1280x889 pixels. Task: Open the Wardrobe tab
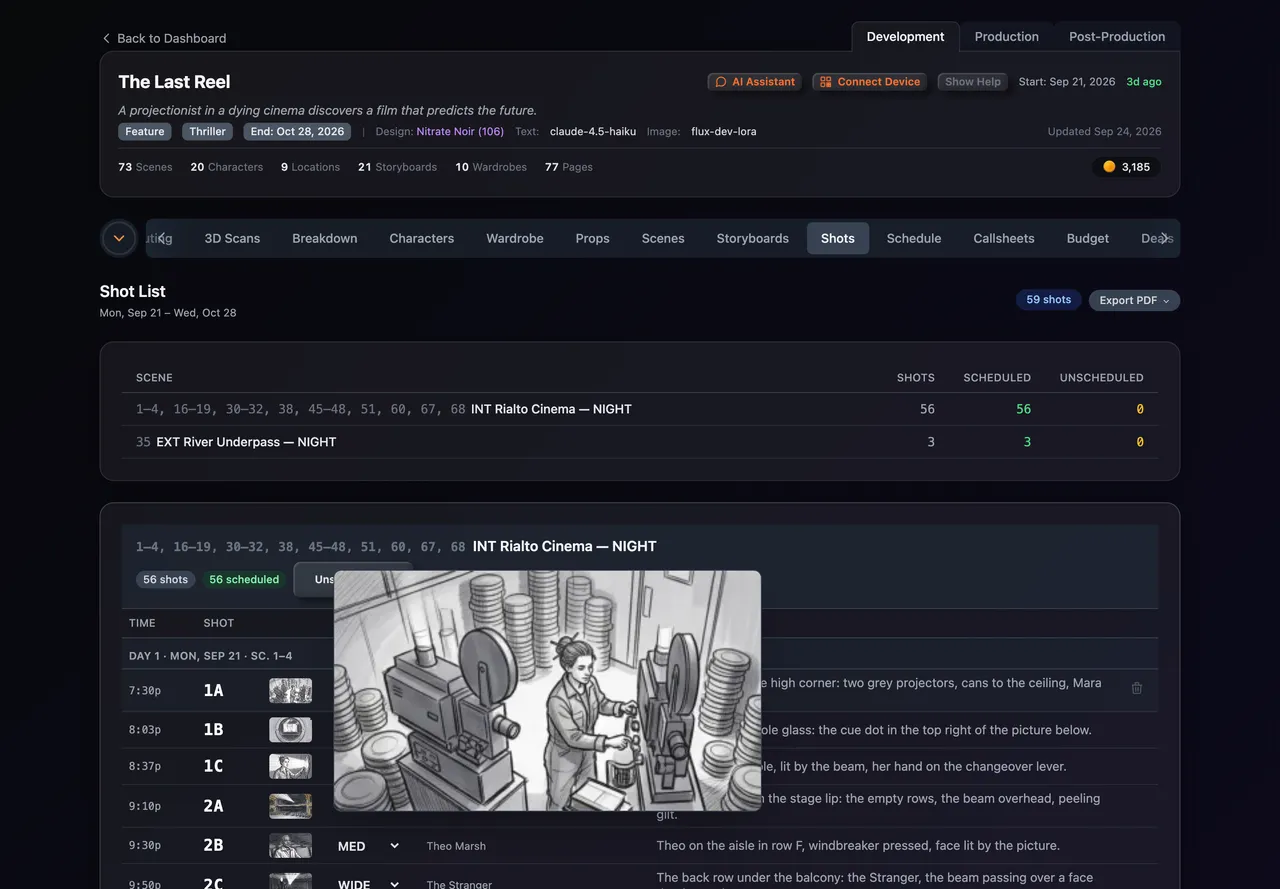pyautogui.click(x=515, y=238)
